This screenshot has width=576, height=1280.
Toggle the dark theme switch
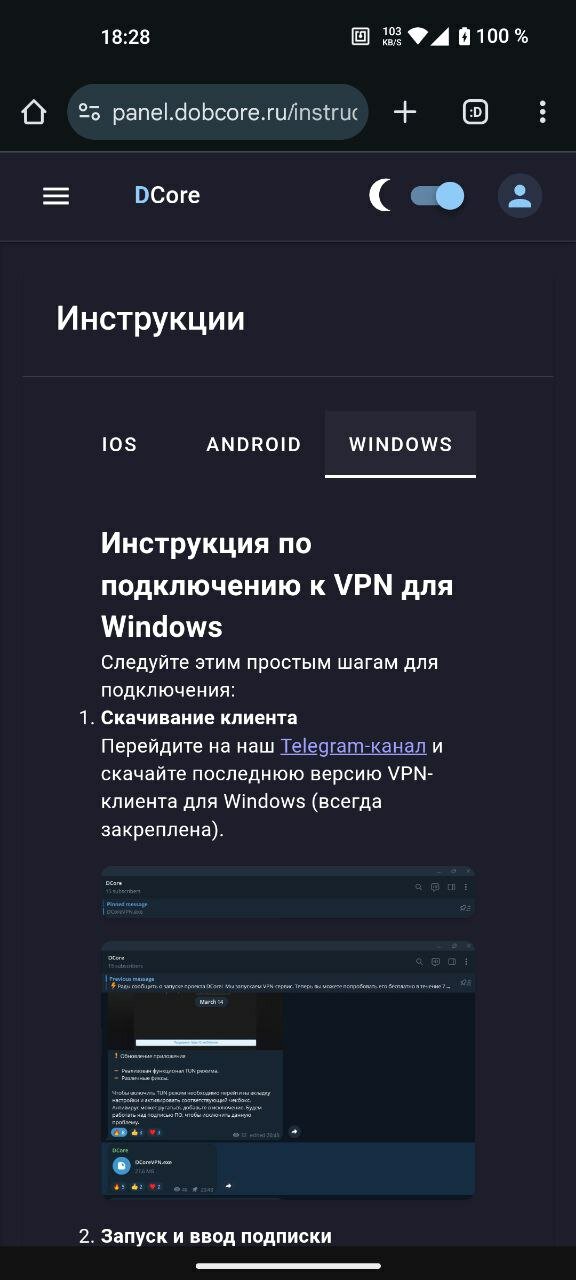(438, 196)
